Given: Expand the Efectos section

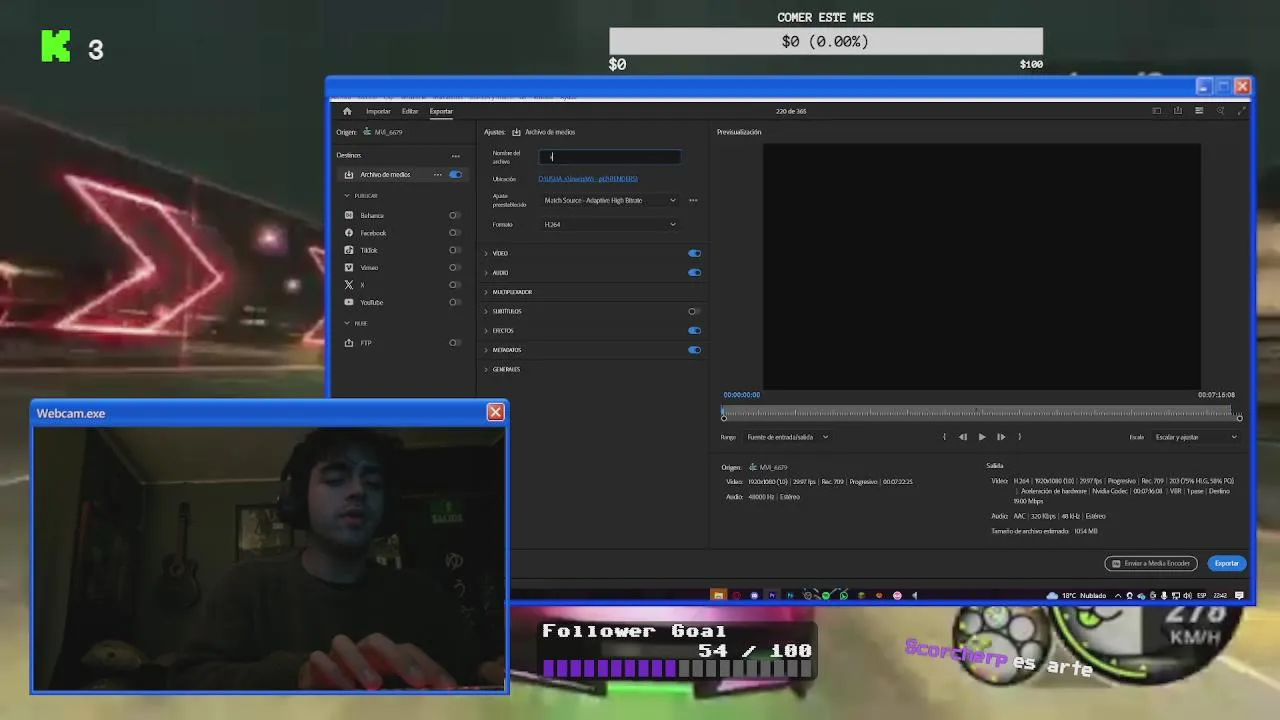Looking at the screenshot, I should (x=487, y=330).
